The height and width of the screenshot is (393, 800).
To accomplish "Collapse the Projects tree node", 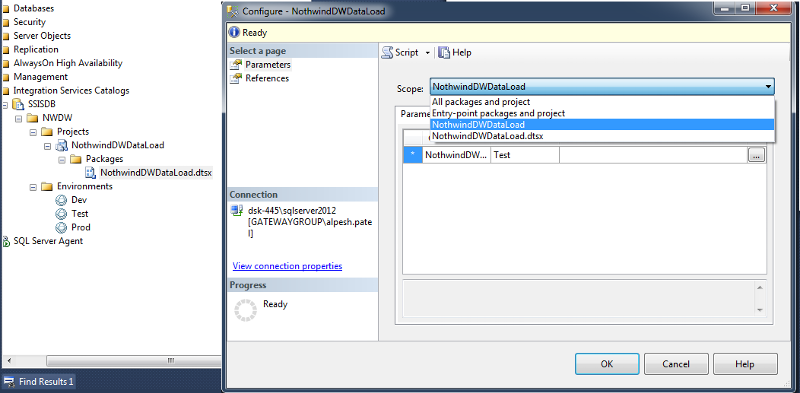I will click(x=33, y=132).
